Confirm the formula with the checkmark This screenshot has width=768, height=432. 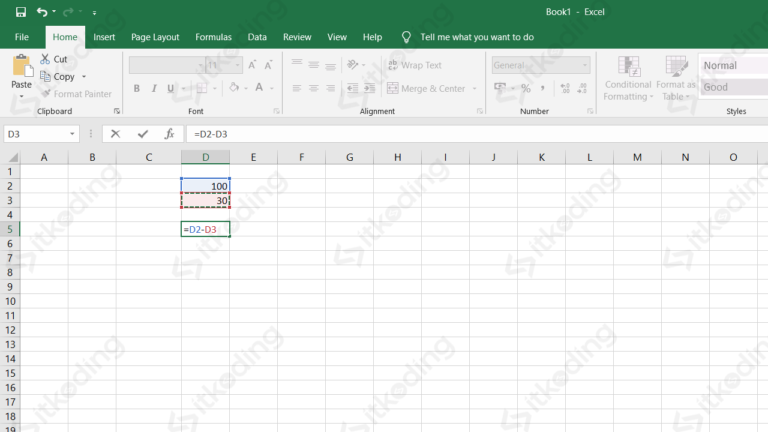point(143,134)
